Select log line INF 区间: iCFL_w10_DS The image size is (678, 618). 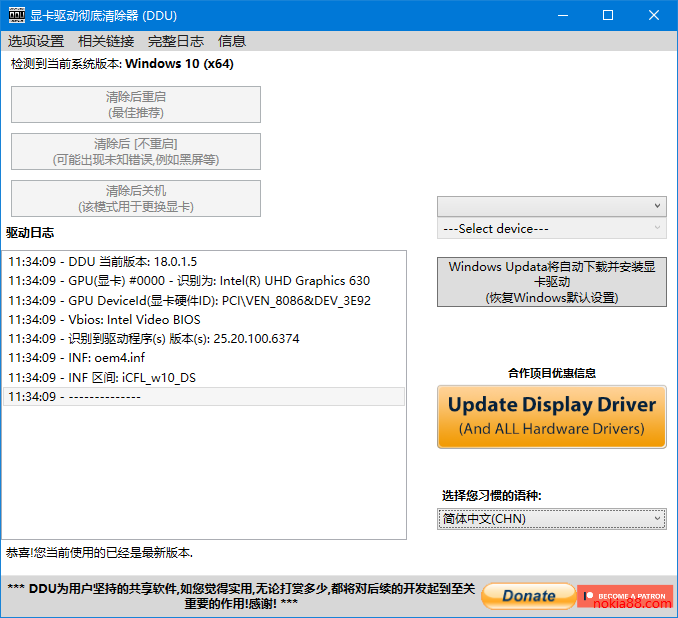pos(204,378)
